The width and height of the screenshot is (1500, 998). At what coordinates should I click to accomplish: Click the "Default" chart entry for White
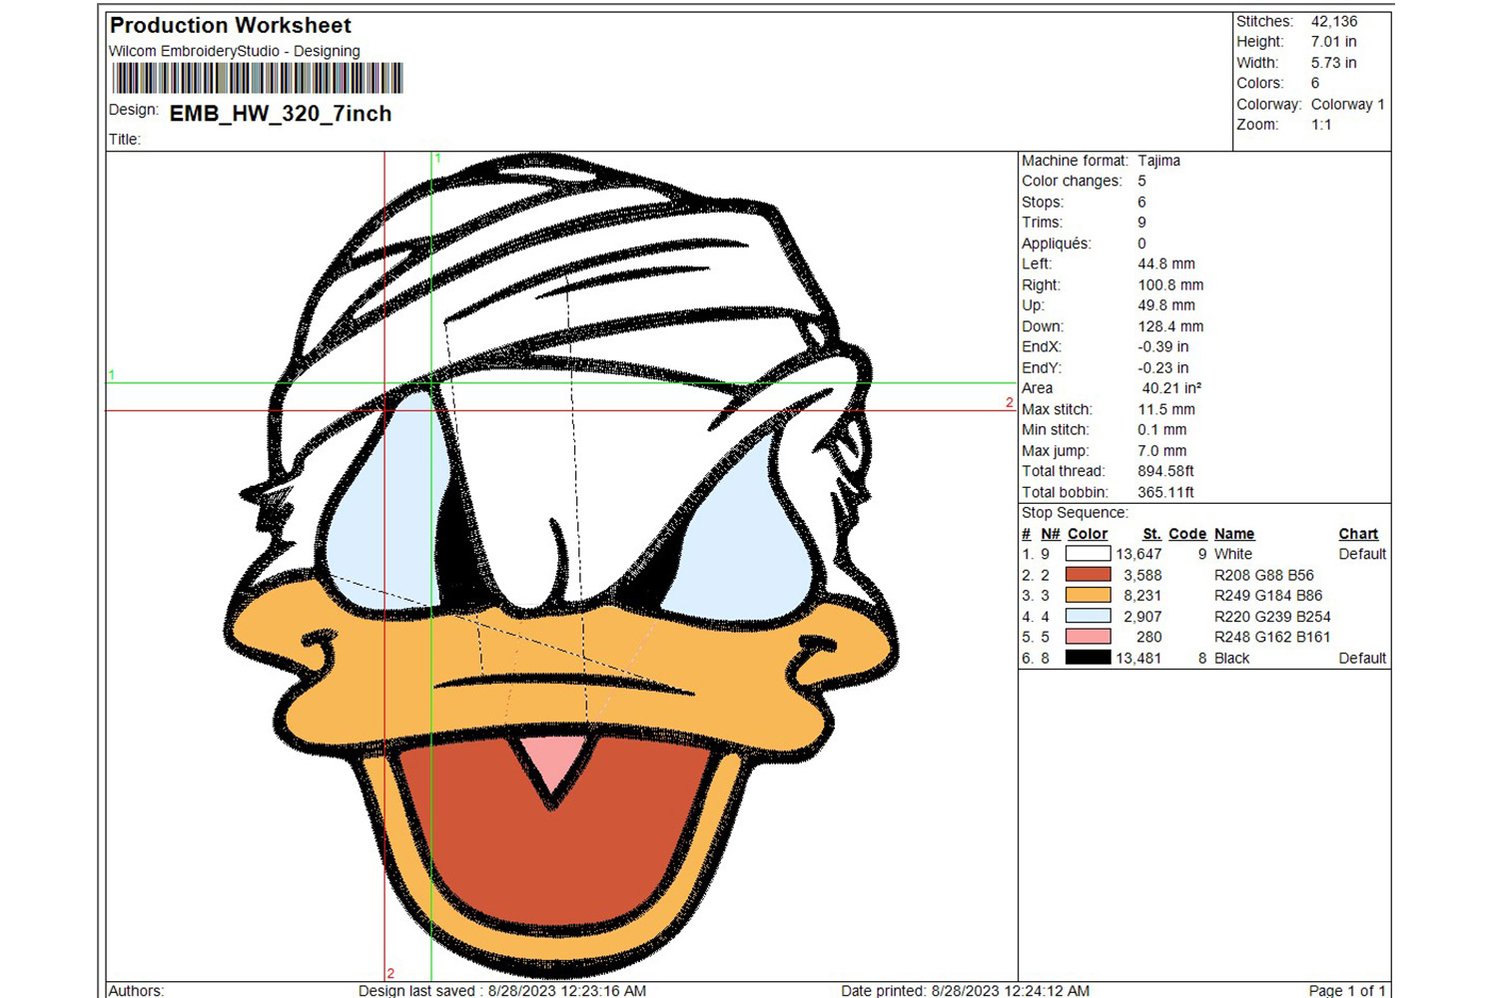tap(1362, 554)
